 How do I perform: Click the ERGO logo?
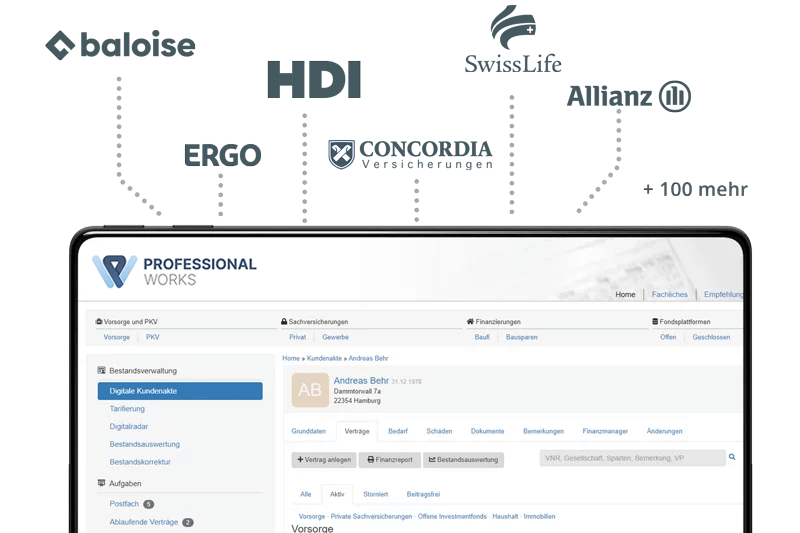(x=222, y=155)
